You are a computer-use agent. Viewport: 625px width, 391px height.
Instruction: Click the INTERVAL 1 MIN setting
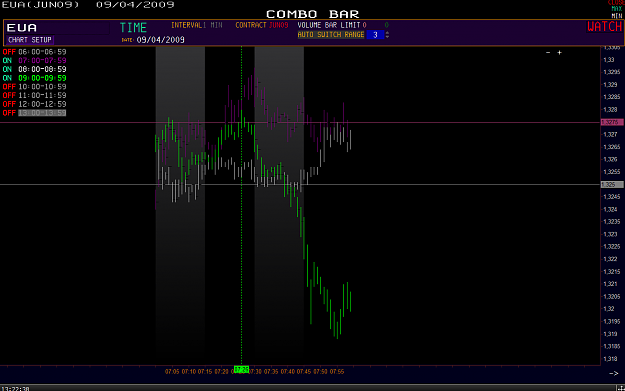(x=197, y=25)
